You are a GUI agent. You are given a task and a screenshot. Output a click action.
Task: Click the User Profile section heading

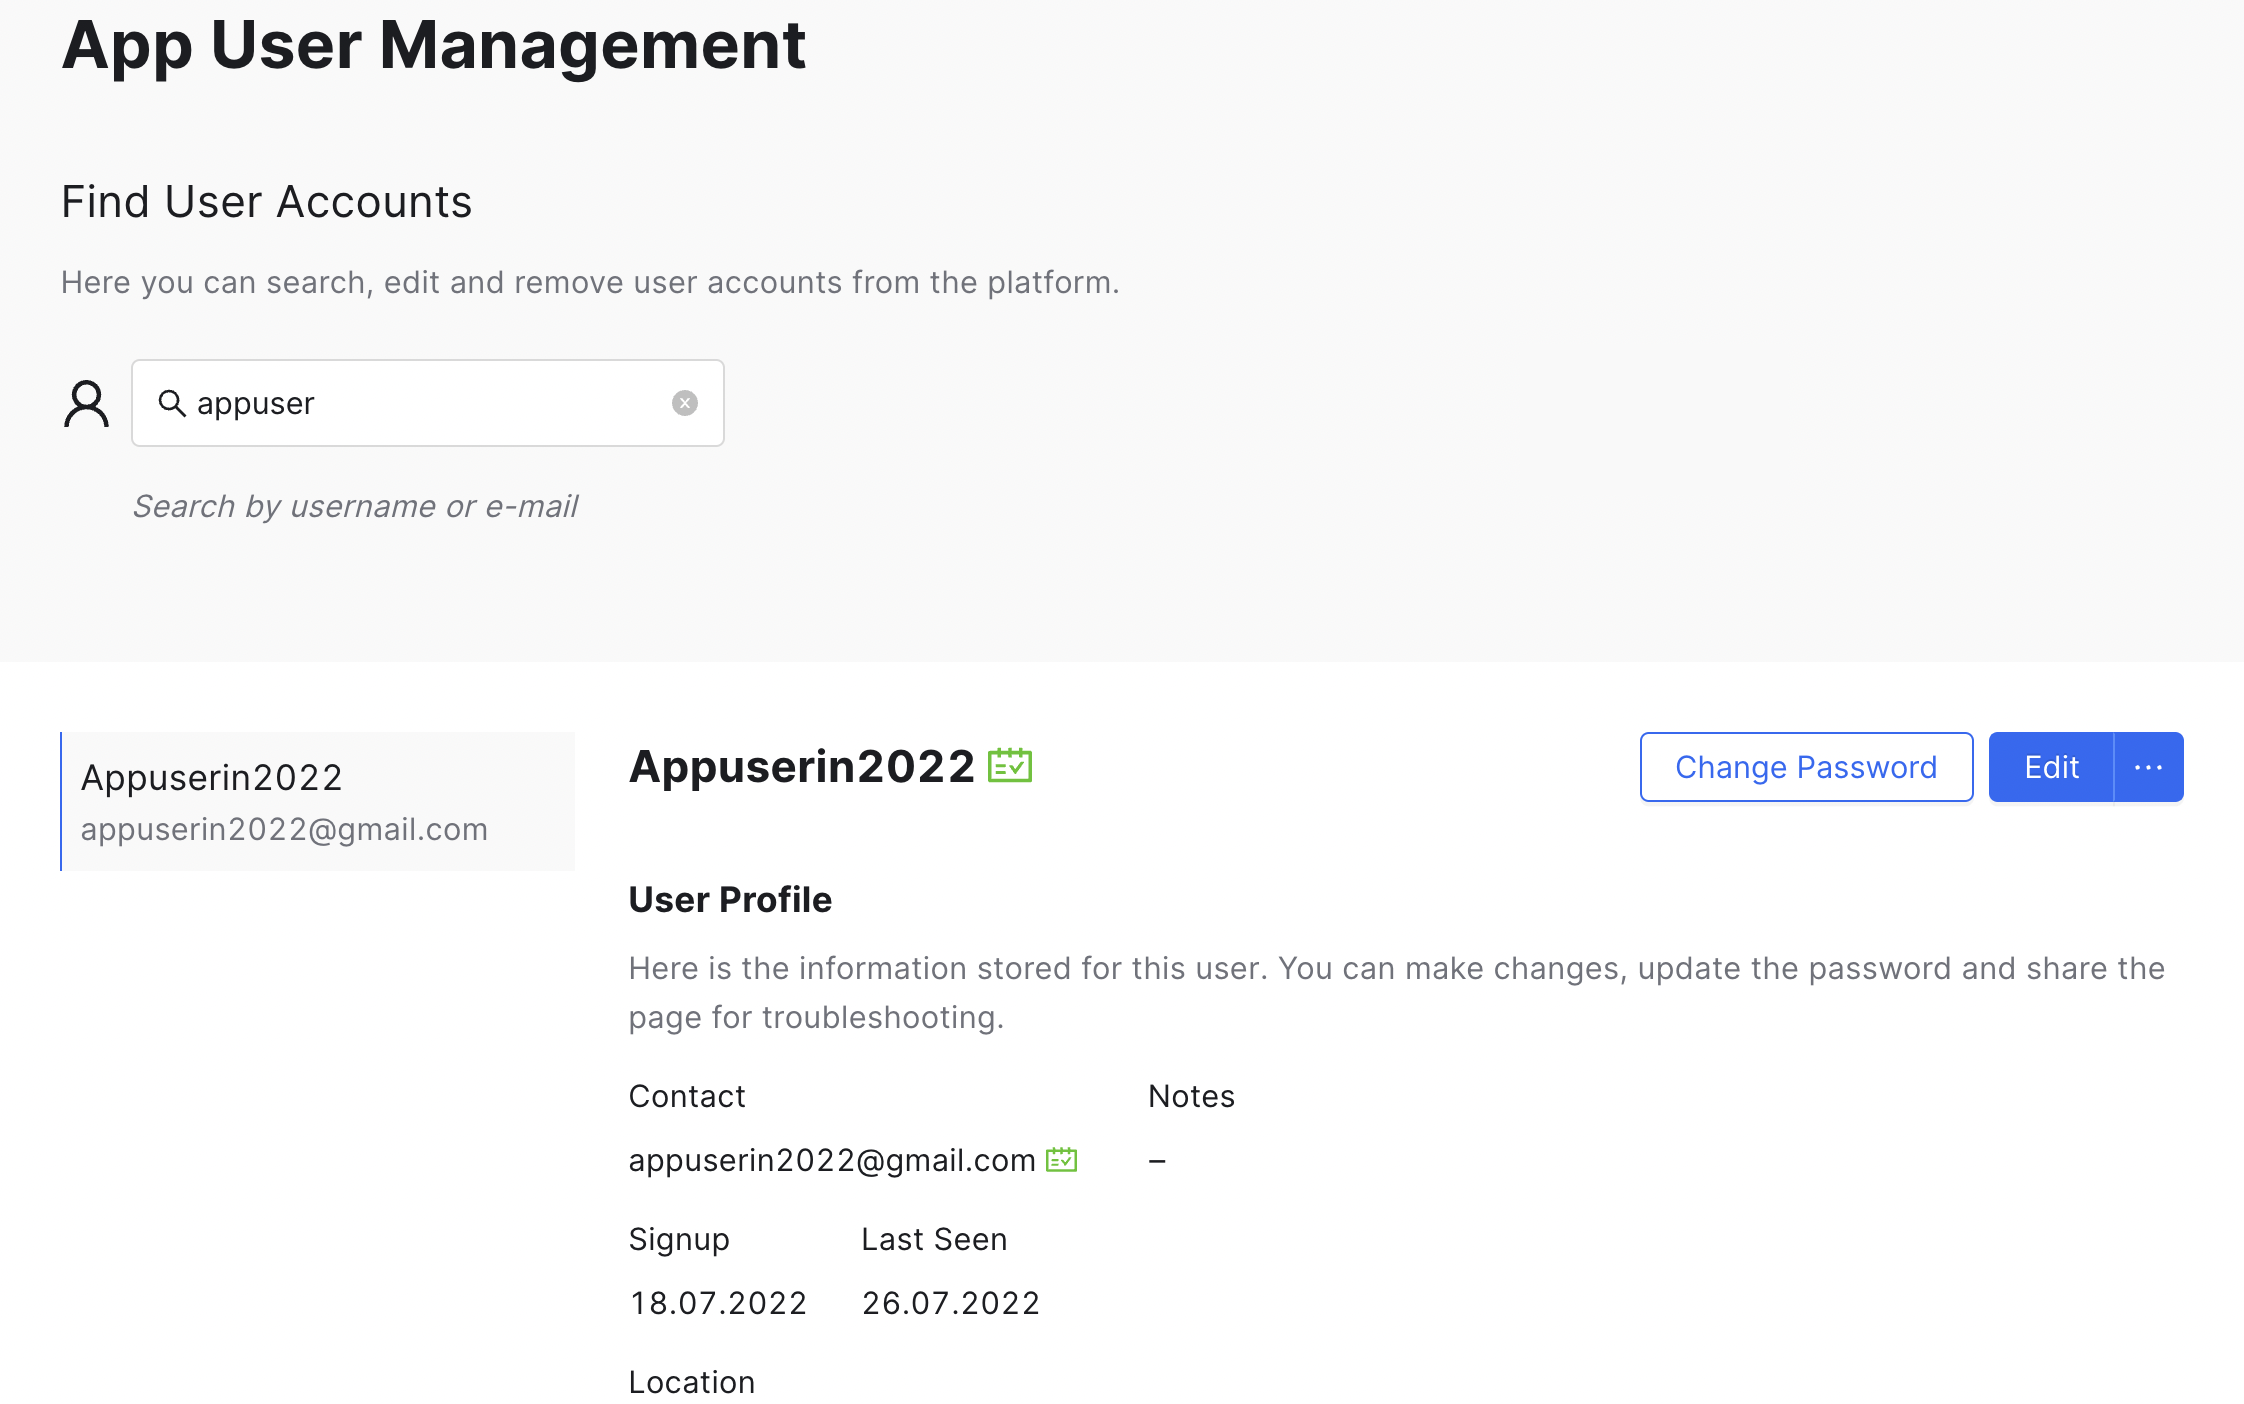coord(730,900)
